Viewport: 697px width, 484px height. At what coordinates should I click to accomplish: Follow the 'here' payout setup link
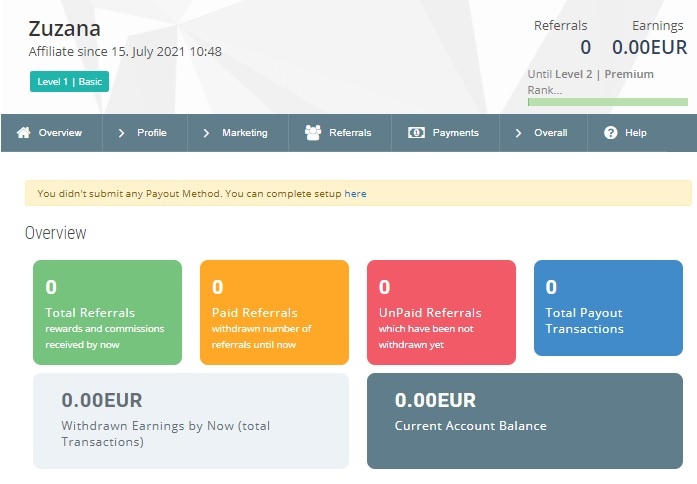(x=355, y=194)
